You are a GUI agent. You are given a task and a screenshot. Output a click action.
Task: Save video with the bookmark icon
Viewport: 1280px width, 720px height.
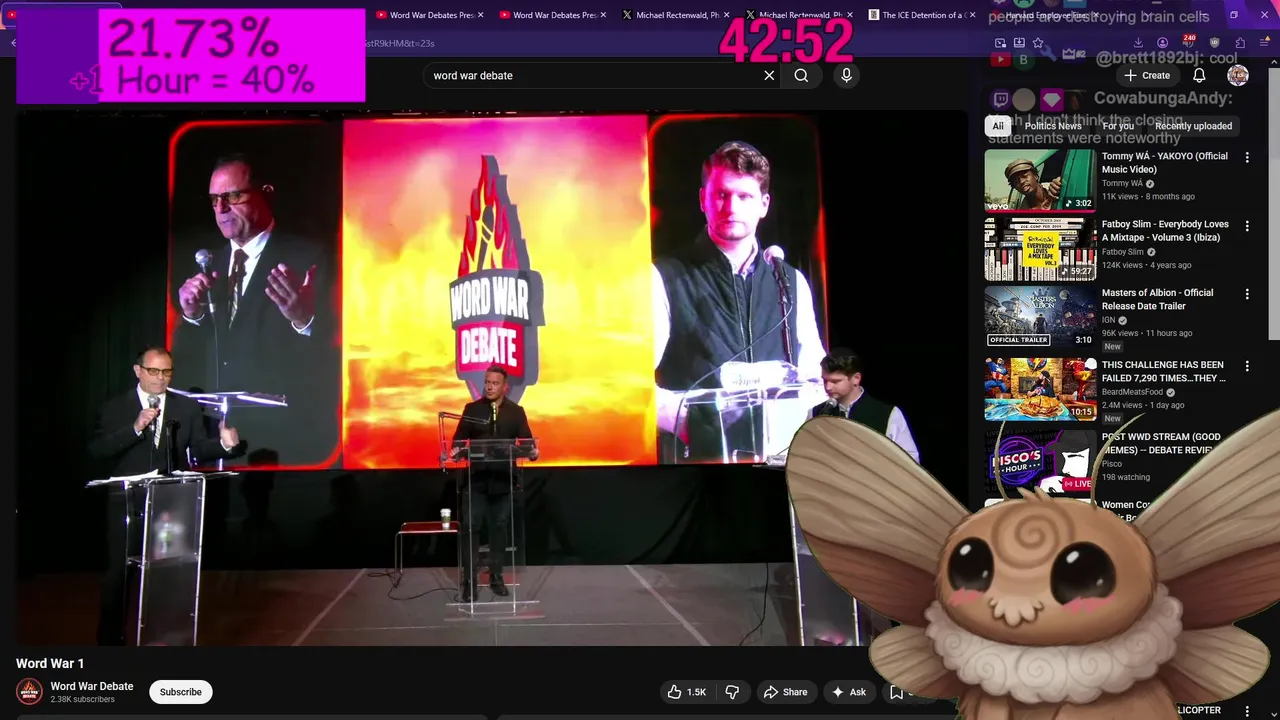click(896, 692)
